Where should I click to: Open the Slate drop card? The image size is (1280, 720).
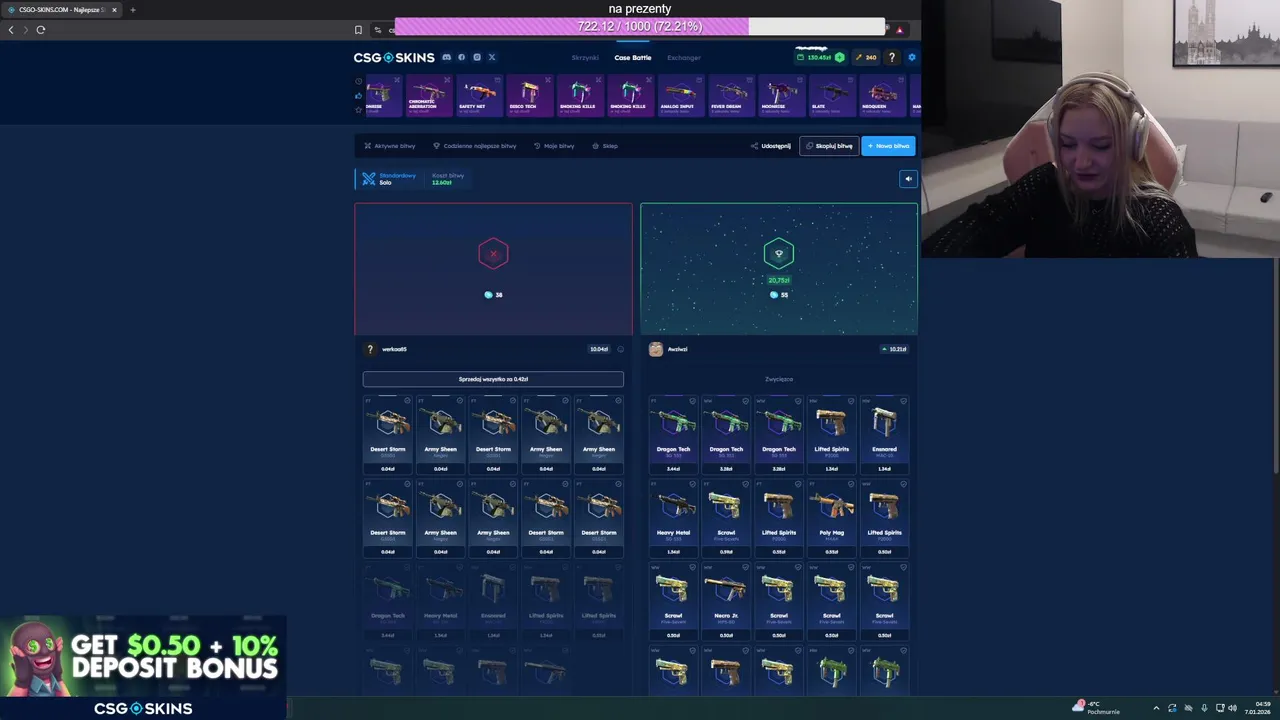click(832, 96)
